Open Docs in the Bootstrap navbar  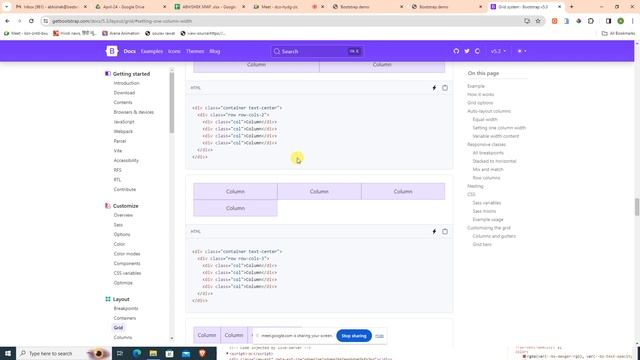point(129,51)
